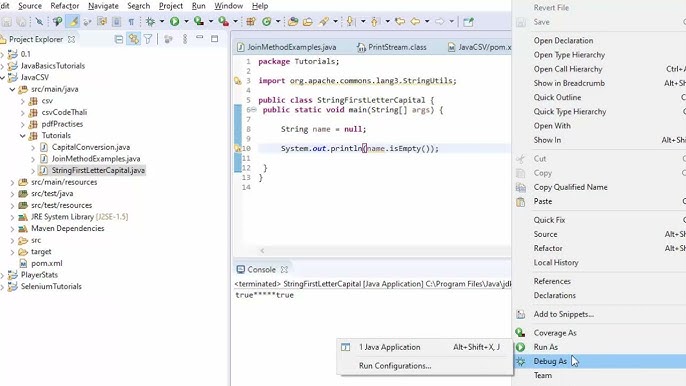Expand the Maven Dependencies node
This screenshot has width=686, height=386.
(12, 228)
